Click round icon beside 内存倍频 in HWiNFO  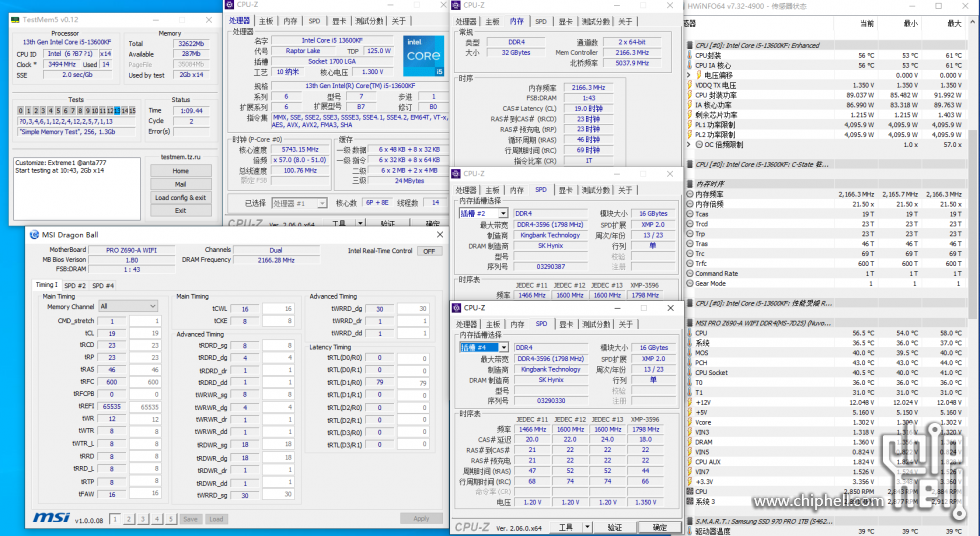pyautogui.click(x=689, y=204)
